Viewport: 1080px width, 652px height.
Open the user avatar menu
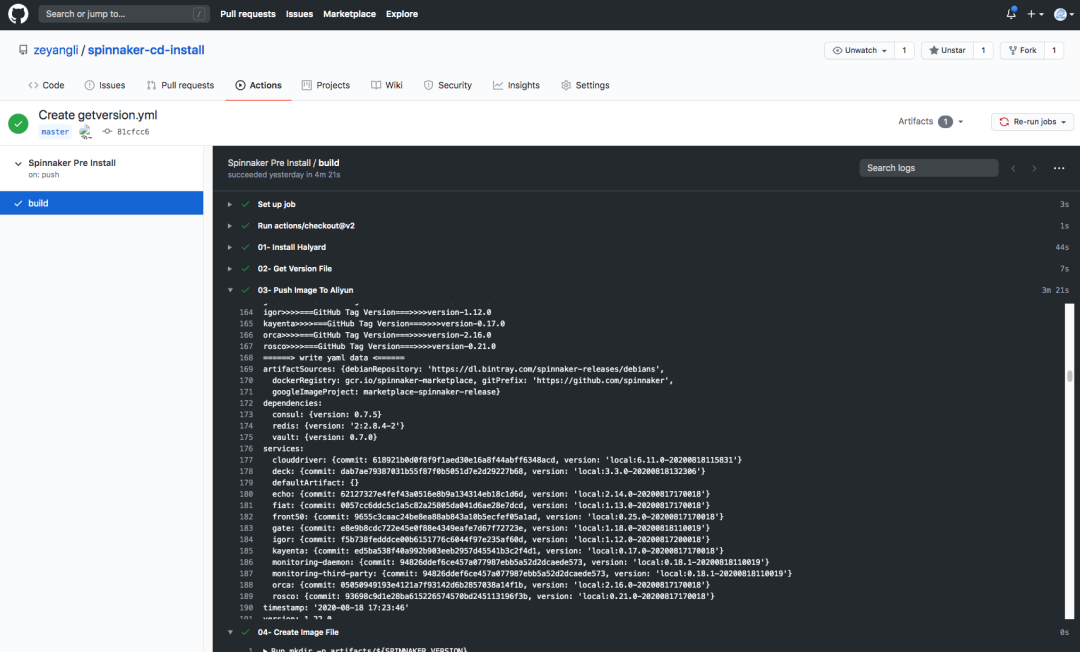(x=1063, y=14)
